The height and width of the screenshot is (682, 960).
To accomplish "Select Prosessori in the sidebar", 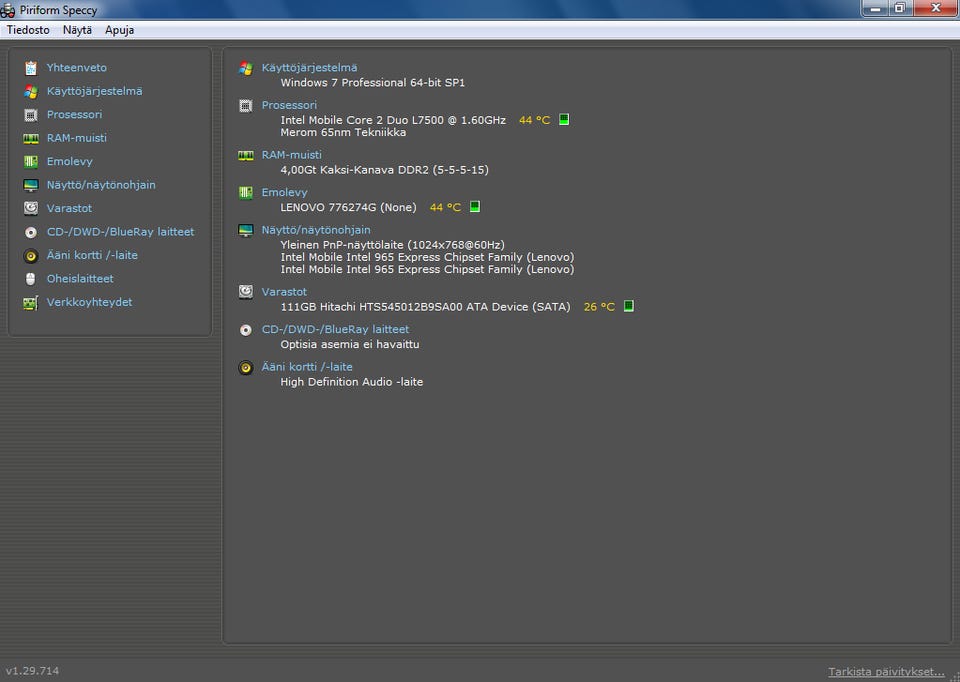I will point(74,114).
